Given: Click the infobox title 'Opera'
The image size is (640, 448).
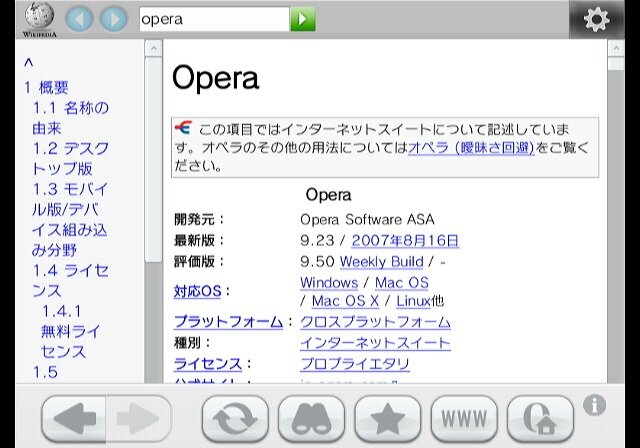Looking at the screenshot, I should [x=329, y=195].
